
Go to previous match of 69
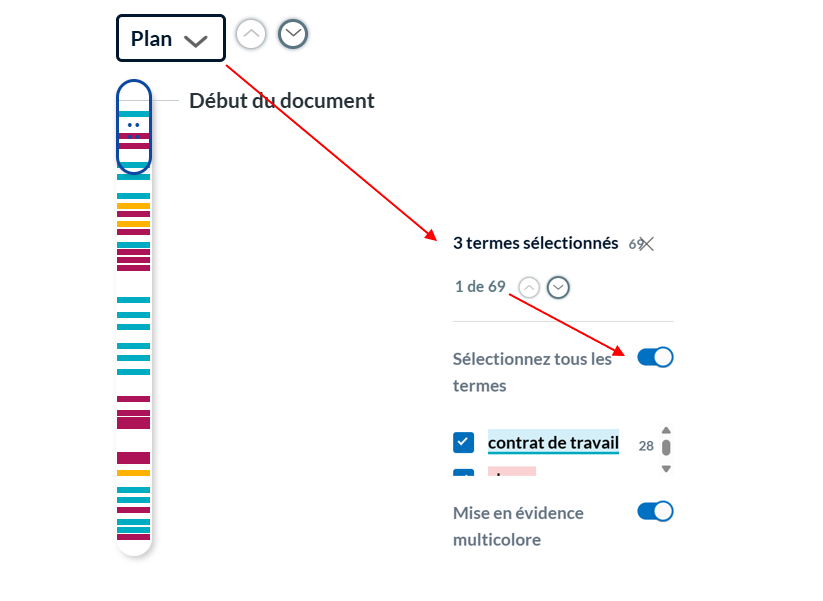tap(529, 287)
